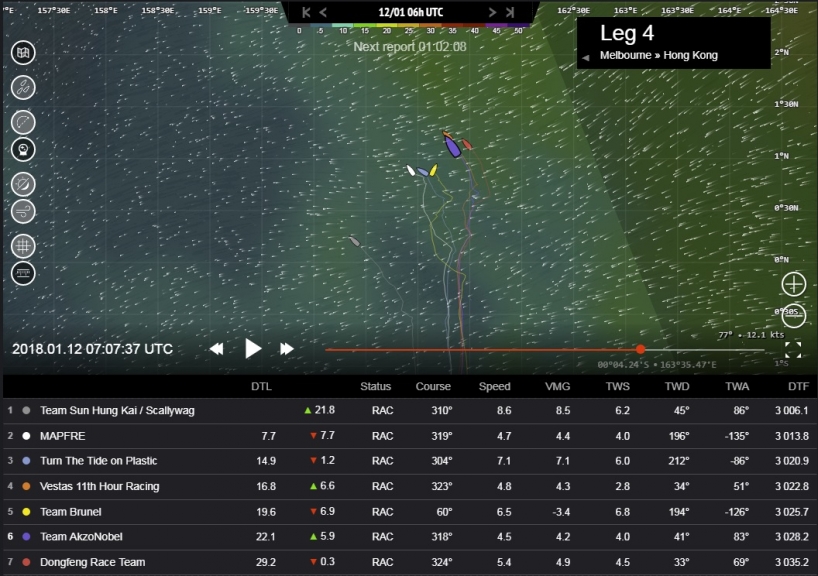Click the purple AkzoNobel boat on the map

(452, 146)
